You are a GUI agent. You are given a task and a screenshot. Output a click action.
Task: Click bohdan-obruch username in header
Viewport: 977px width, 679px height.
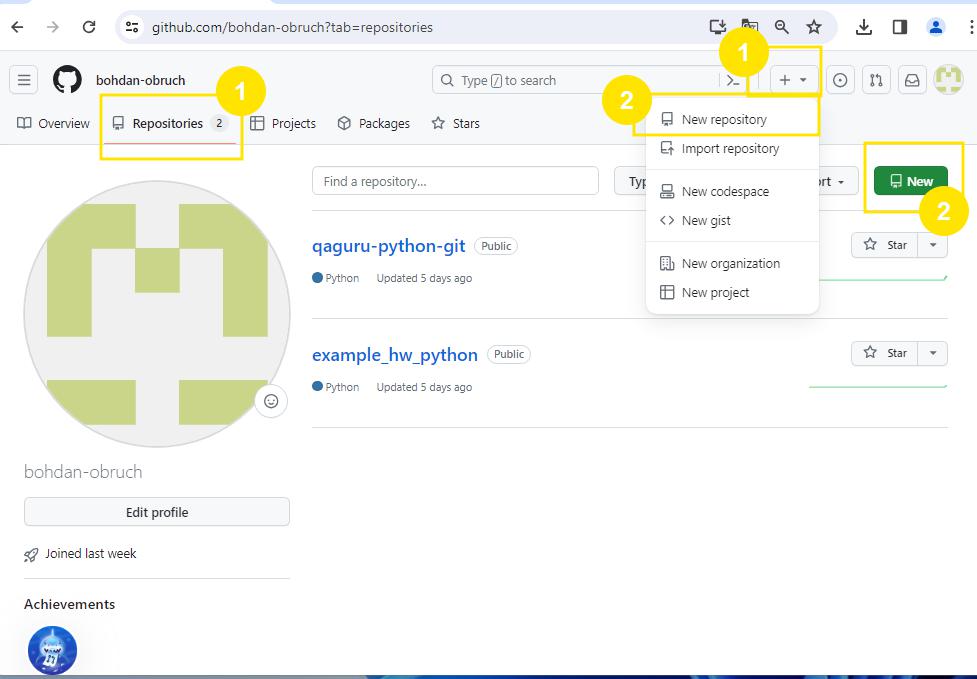[140, 80]
